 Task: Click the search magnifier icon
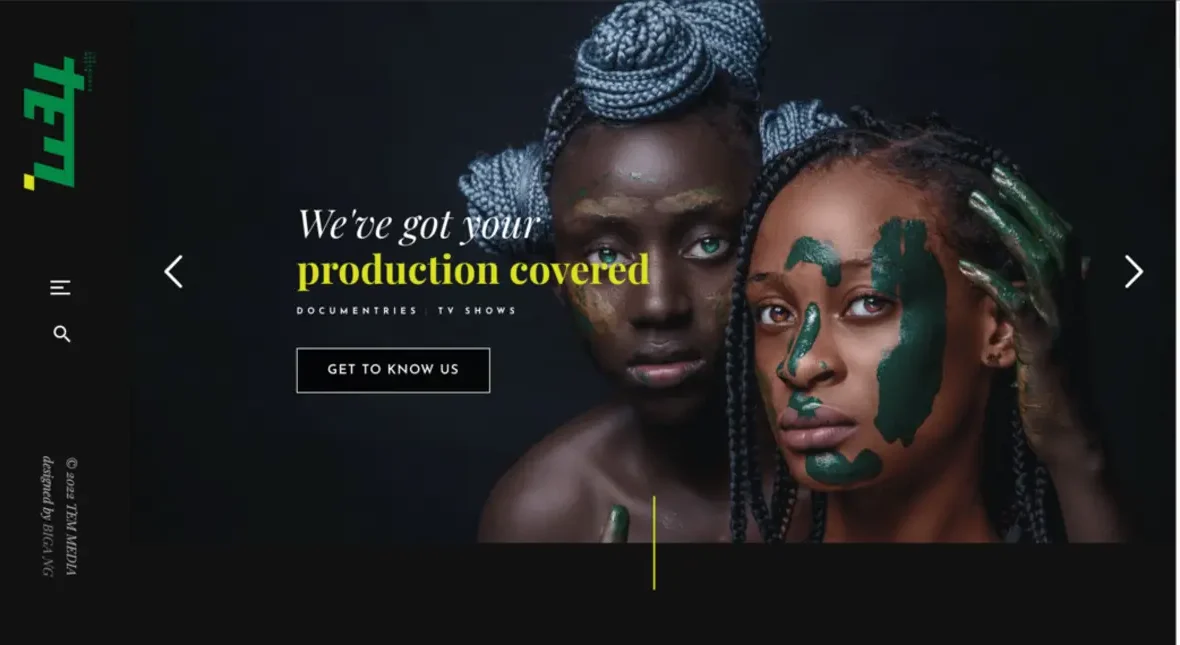(x=62, y=334)
